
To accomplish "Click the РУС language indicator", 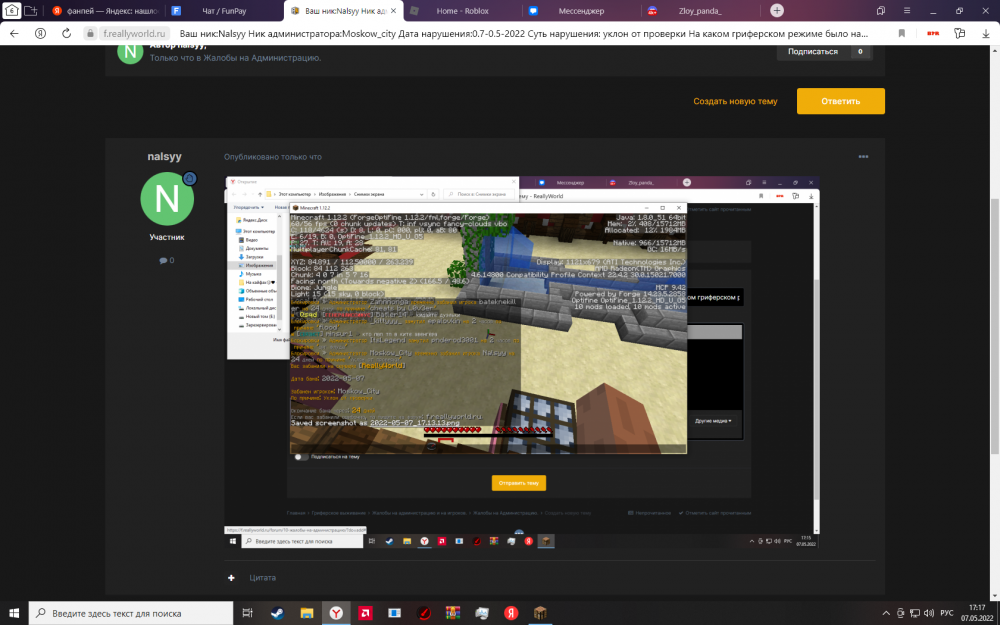I will click(947, 613).
